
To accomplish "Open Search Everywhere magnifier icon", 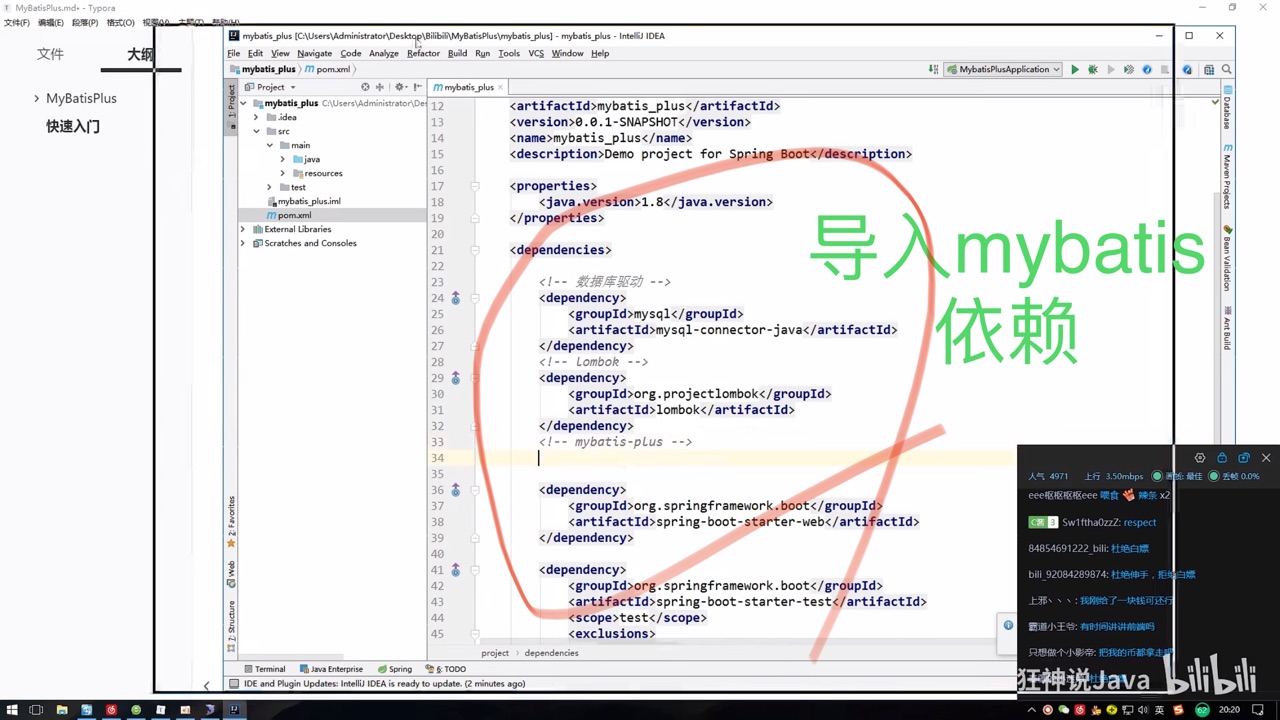I will pyautogui.click(x=1227, y=70).
